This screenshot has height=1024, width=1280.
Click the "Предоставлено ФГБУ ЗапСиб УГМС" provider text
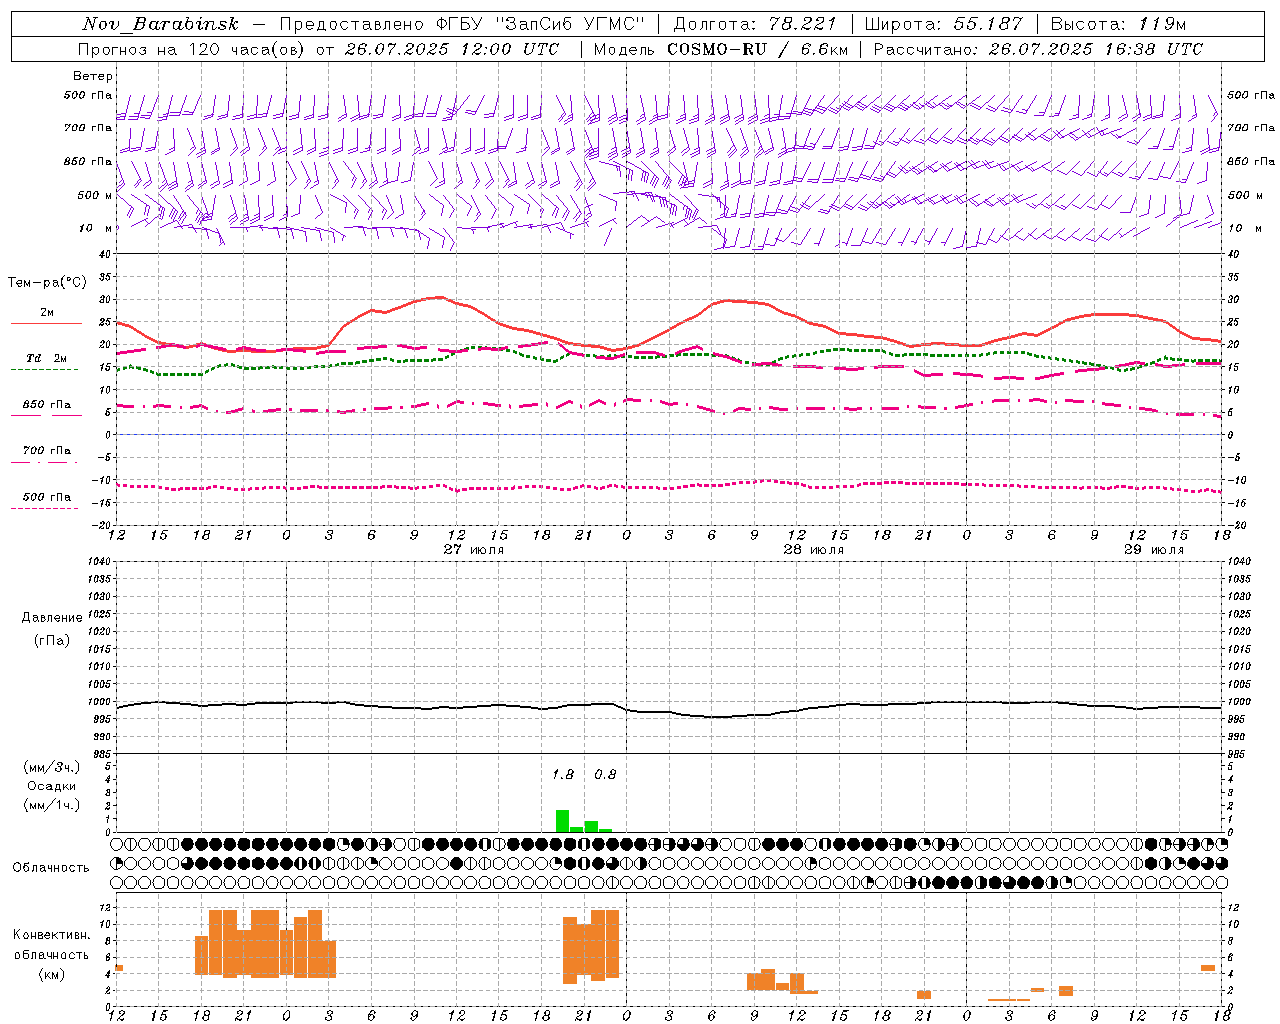point(463,24)
